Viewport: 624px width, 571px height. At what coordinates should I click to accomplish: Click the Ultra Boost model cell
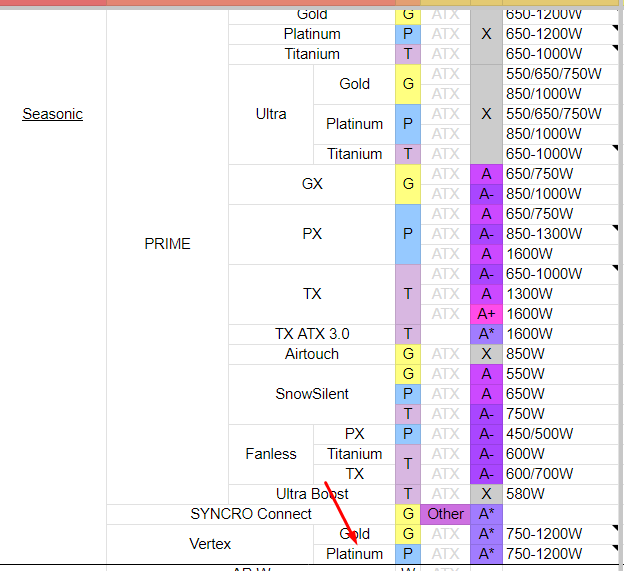pos(312,494)
